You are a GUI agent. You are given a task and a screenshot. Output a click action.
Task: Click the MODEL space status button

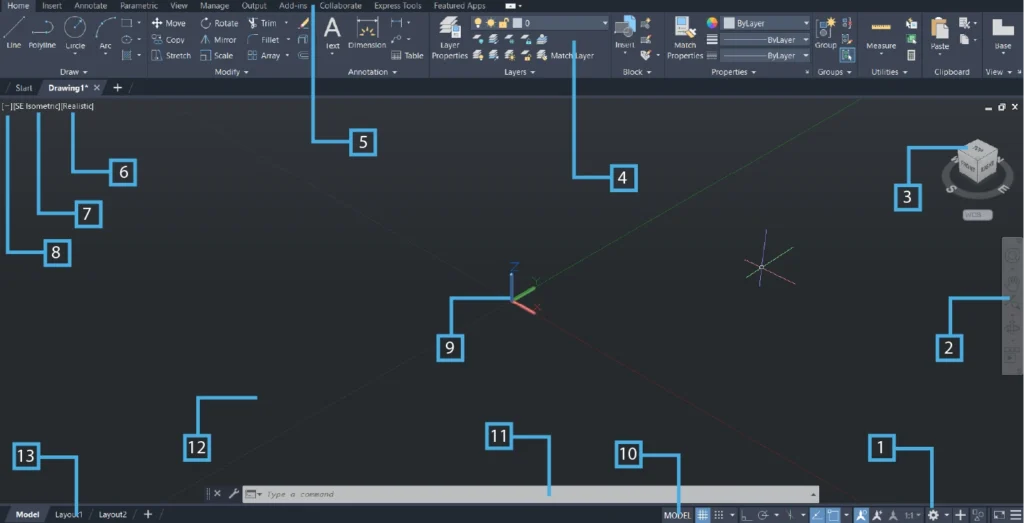point(677,515)
